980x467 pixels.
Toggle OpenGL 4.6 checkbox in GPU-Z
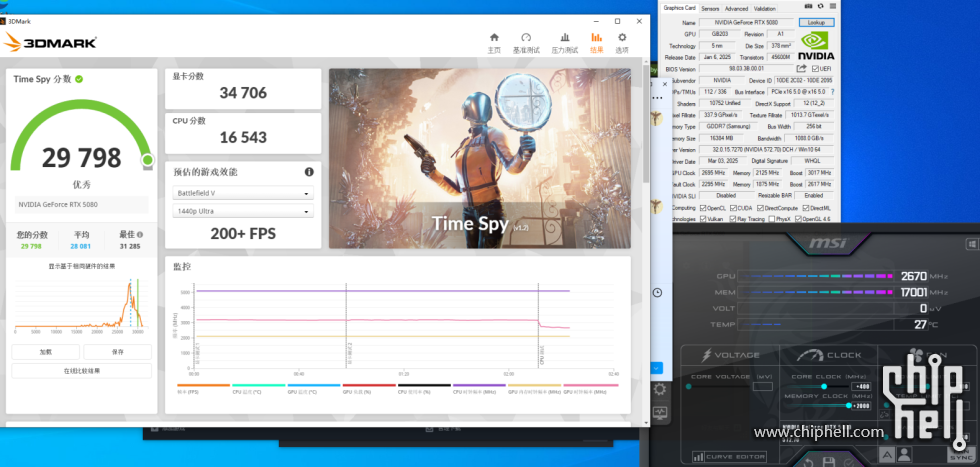pos(798,219)
